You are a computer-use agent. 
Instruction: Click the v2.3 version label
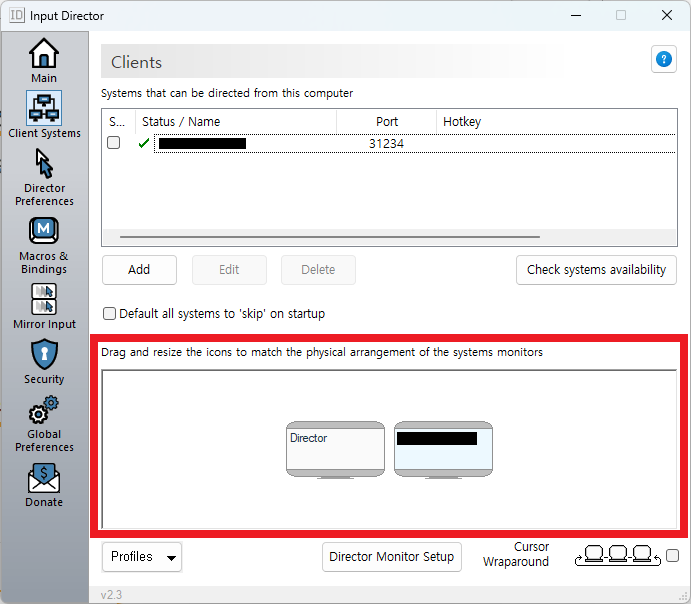point(111,595)
